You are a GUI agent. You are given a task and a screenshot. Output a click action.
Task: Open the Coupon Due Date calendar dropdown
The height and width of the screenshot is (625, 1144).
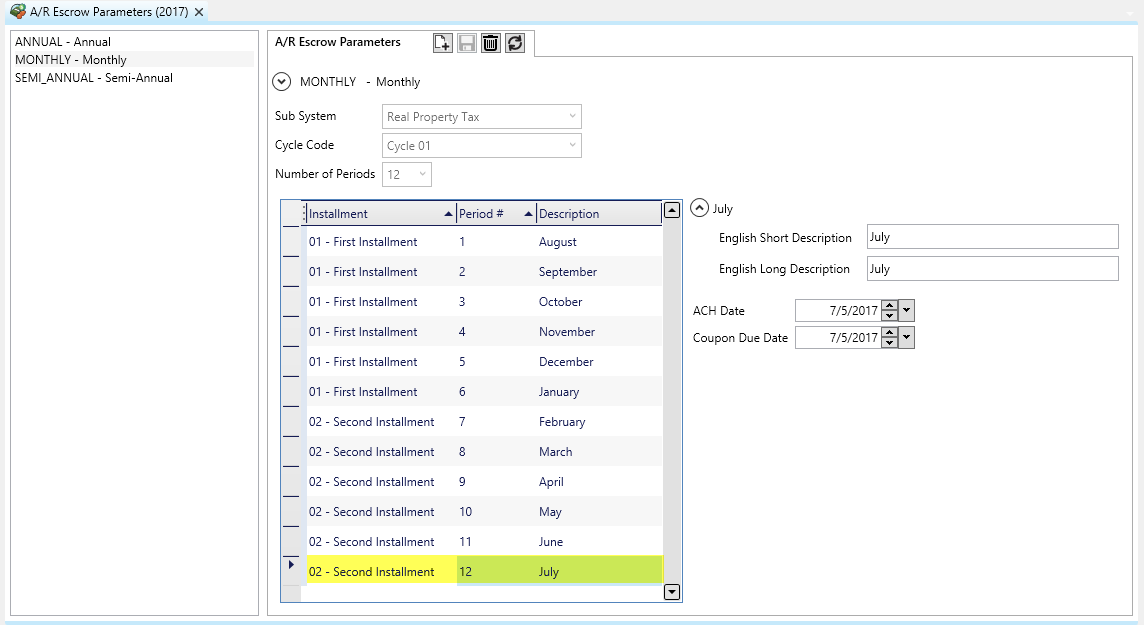click(x=907, y=338)
